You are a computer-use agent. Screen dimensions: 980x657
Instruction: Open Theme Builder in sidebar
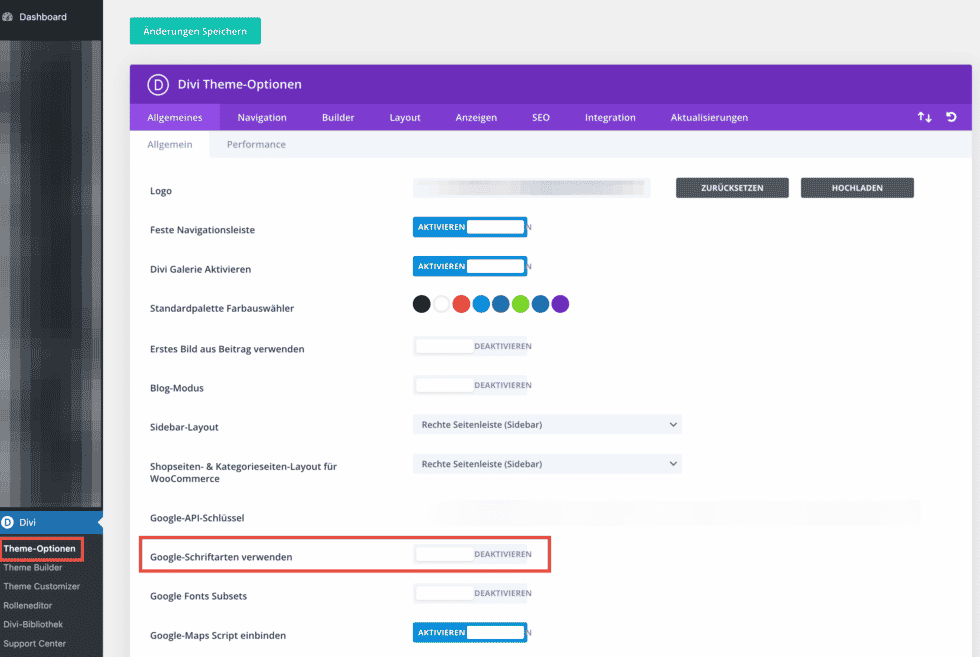click(x=32, y=568)
